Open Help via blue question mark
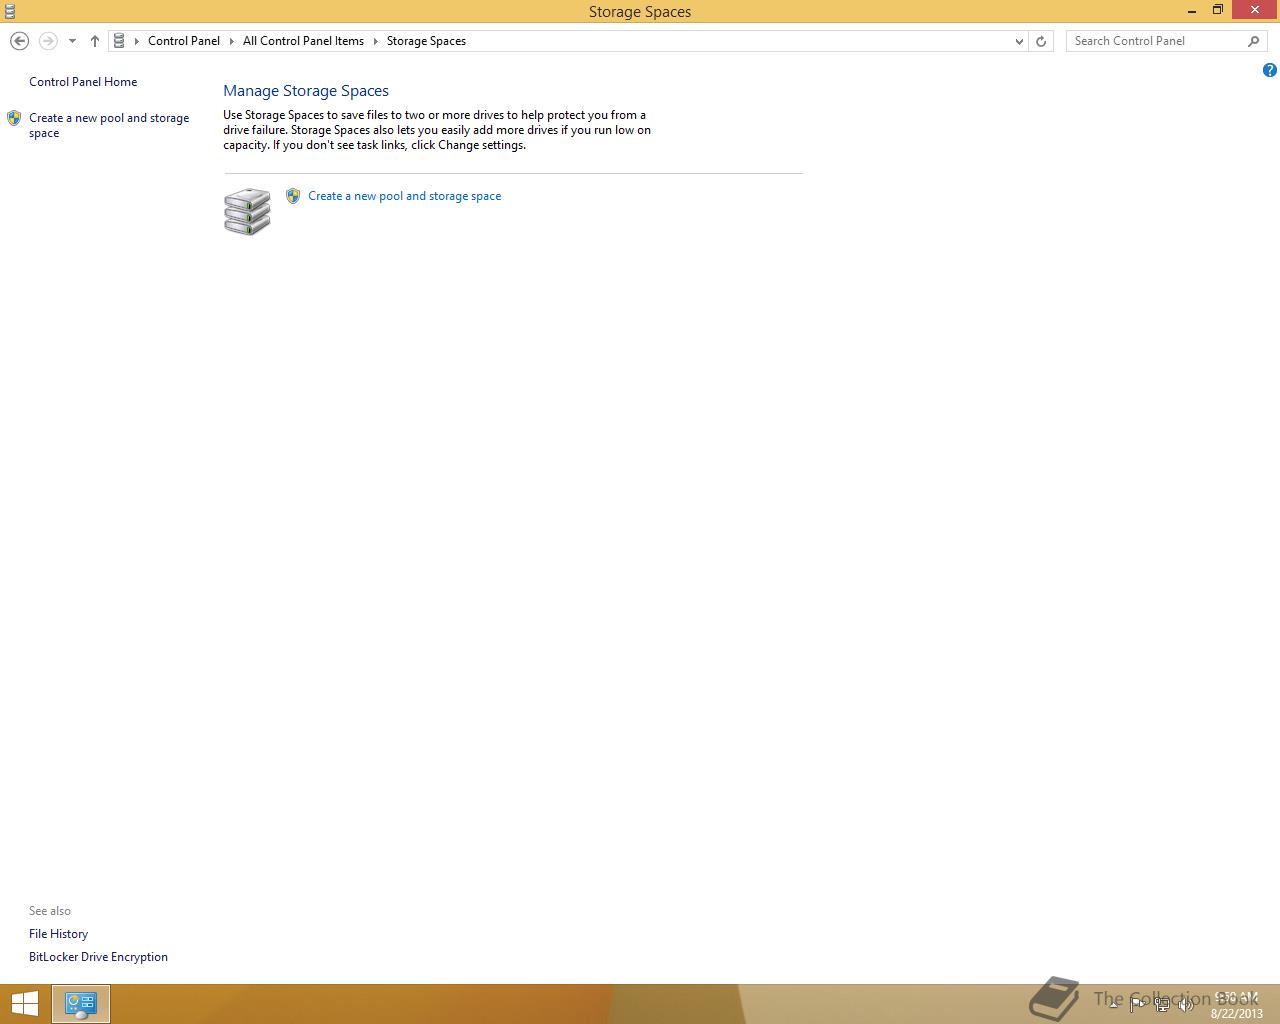 [1269, 70]
